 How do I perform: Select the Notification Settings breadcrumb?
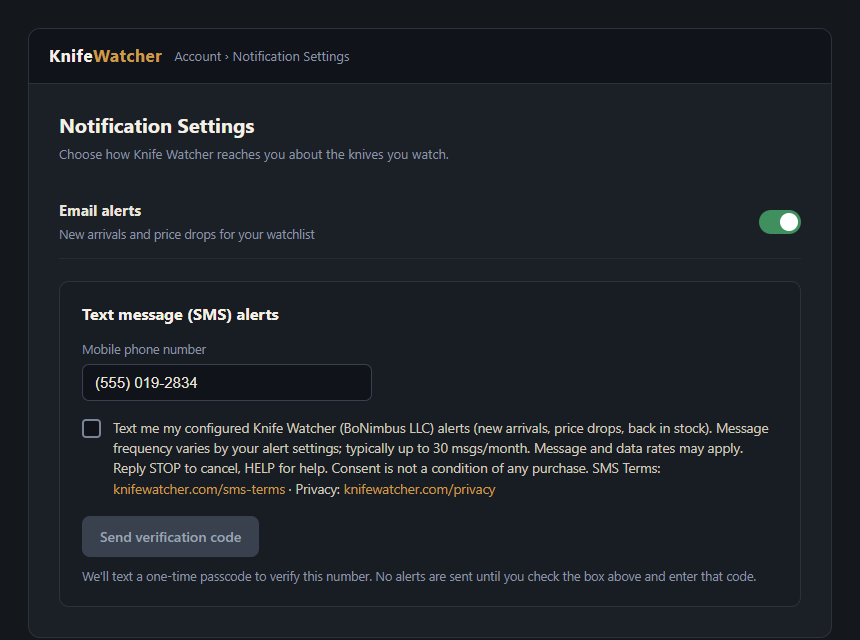[291, 56]
